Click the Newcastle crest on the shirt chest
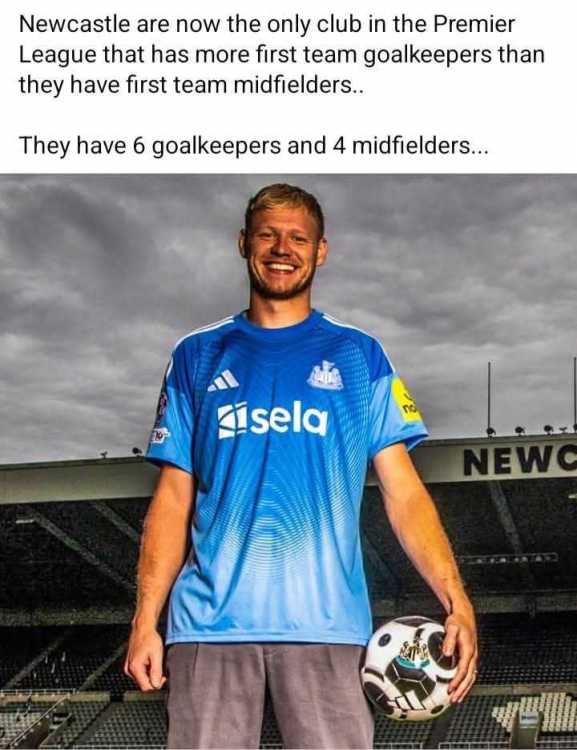577x750 pixels. [x=325, y=375]
